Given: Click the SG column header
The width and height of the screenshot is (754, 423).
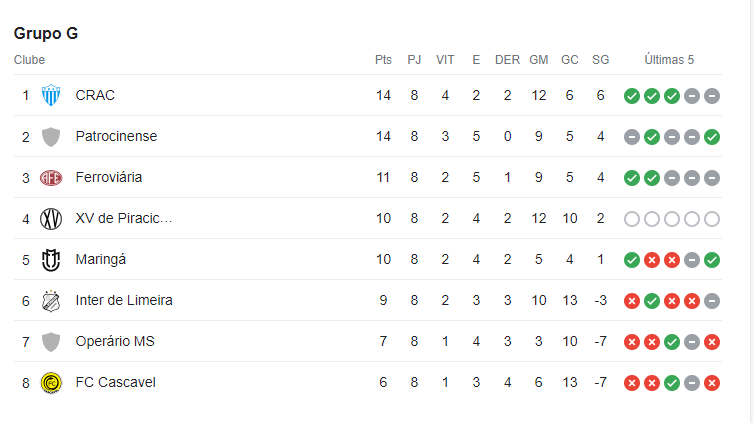Looking at the screenshot, I should [601, 60].
